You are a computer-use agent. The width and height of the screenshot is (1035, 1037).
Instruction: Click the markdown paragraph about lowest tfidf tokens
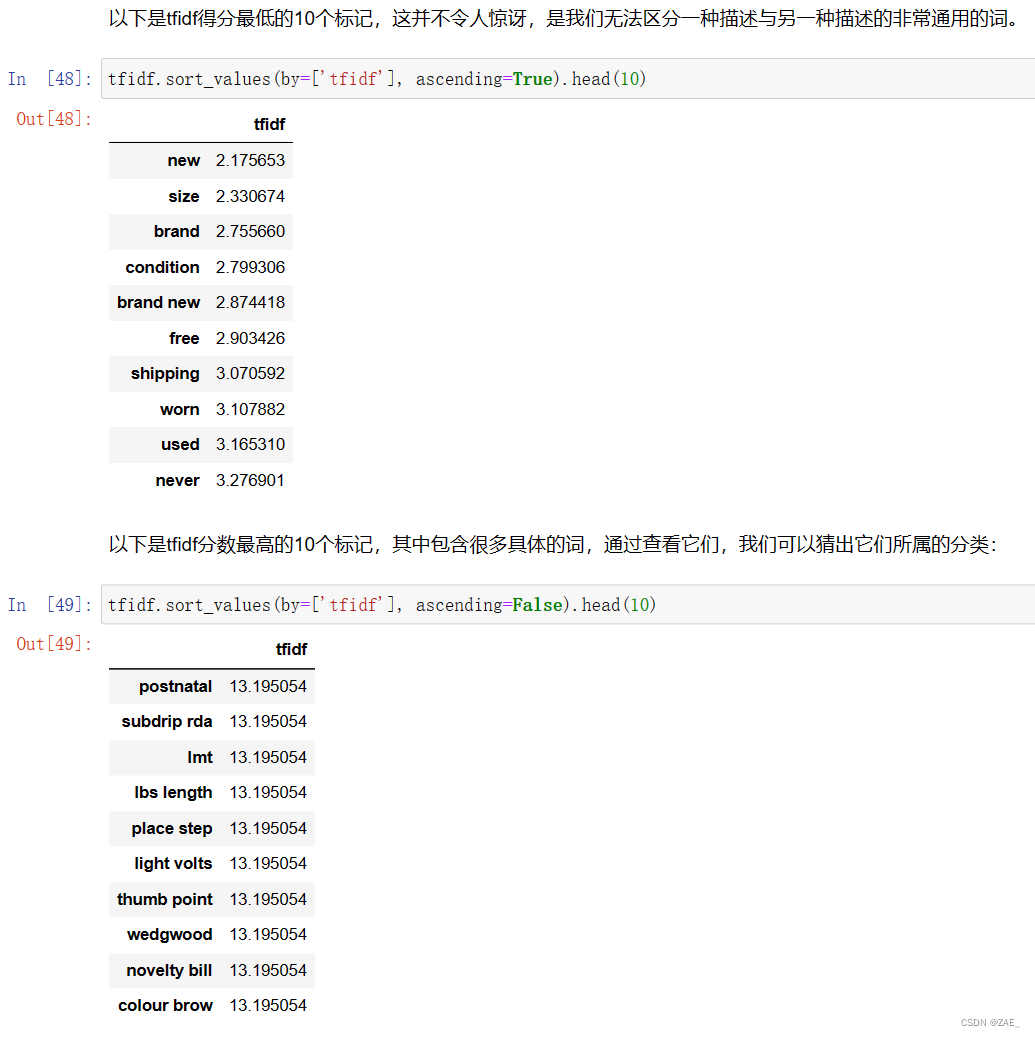[x=564, y=19]
